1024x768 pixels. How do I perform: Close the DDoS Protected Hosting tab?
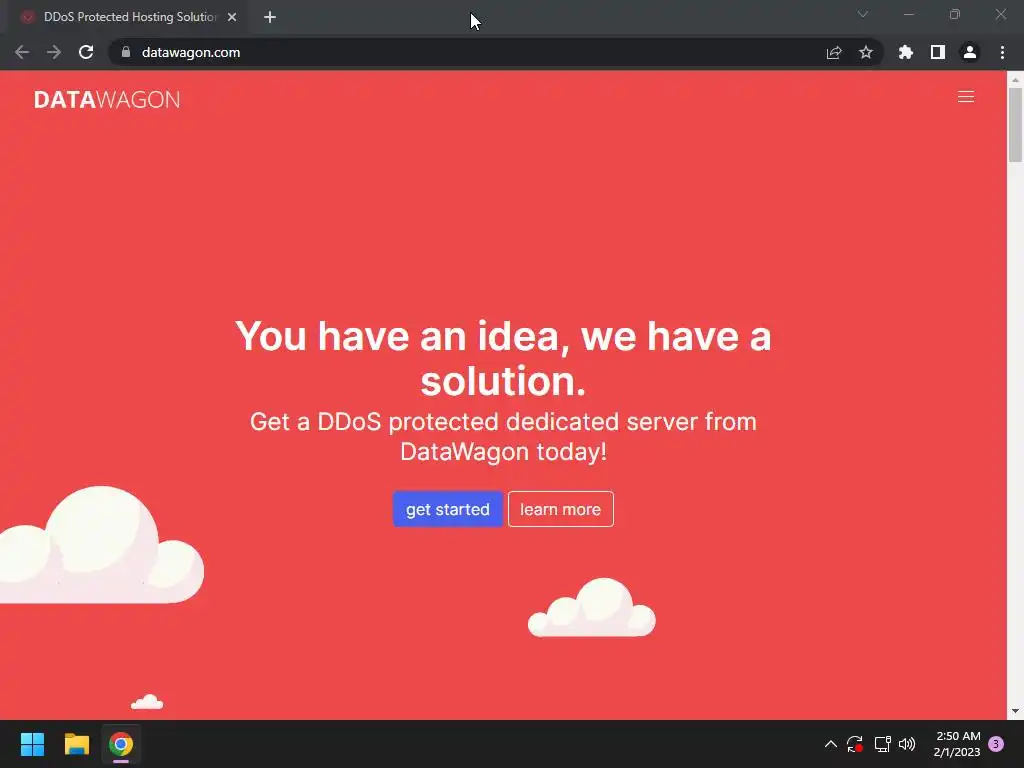pos(232,17)
